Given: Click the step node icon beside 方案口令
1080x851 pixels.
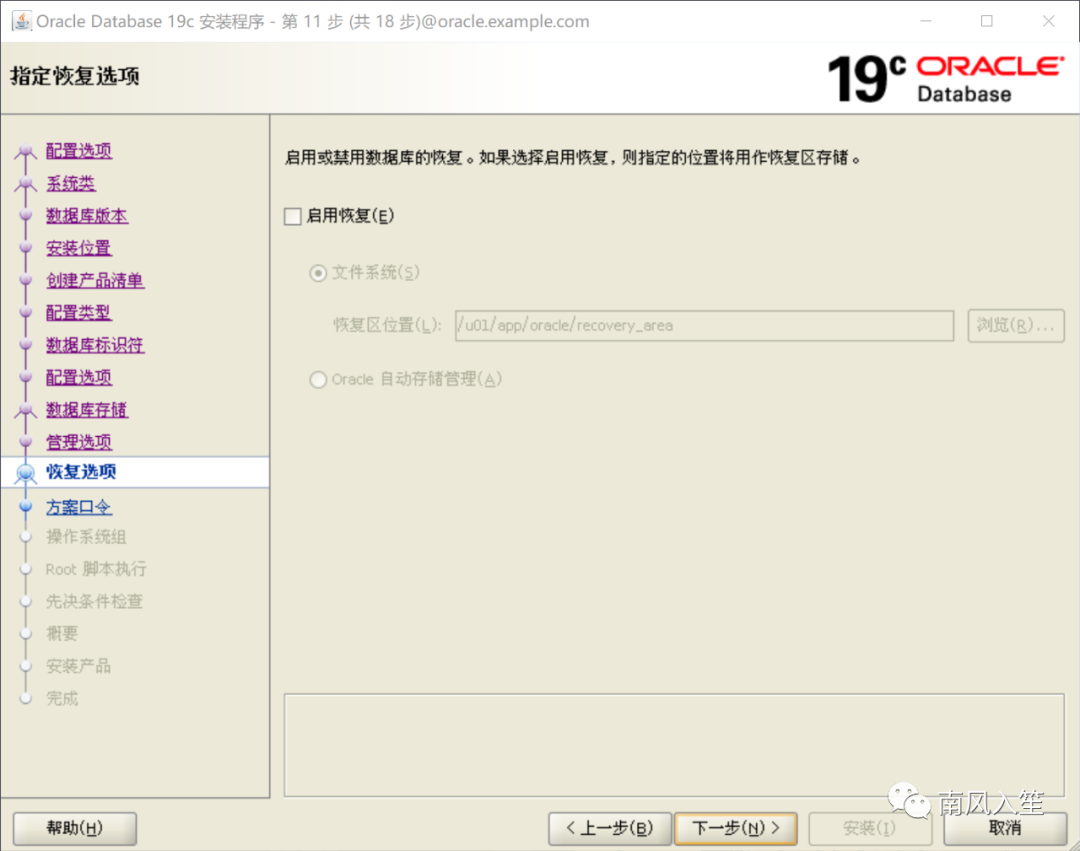Looking at the screenshot, I should click(25, 507).
